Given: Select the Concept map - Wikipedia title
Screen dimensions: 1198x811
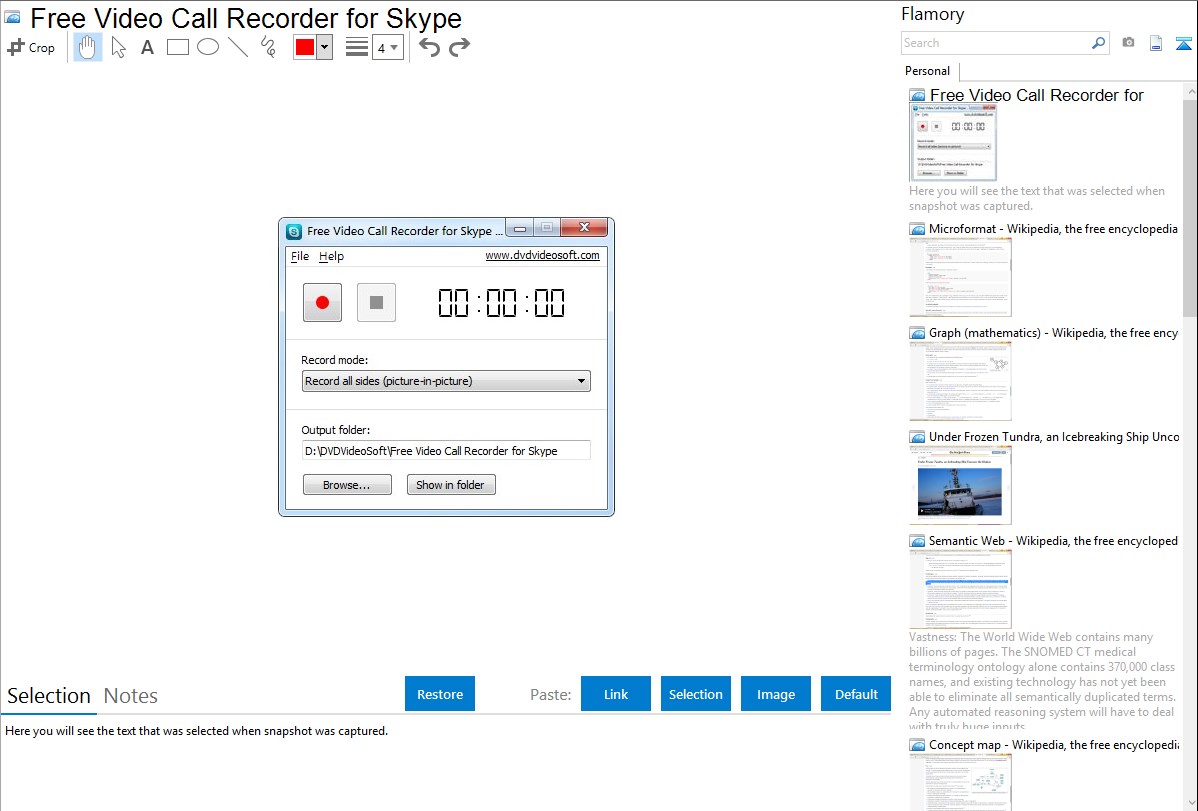Looking at the screenshot, I should [x=1054, y=744].
